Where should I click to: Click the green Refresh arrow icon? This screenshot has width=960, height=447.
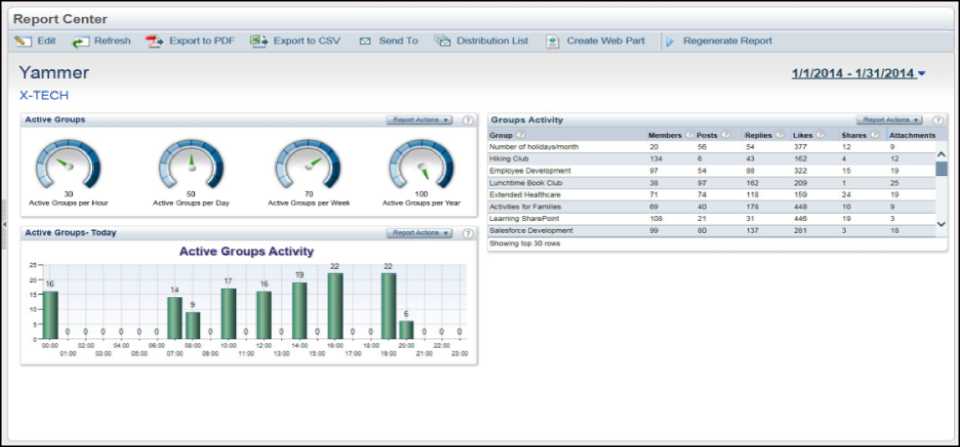[80, 41]
